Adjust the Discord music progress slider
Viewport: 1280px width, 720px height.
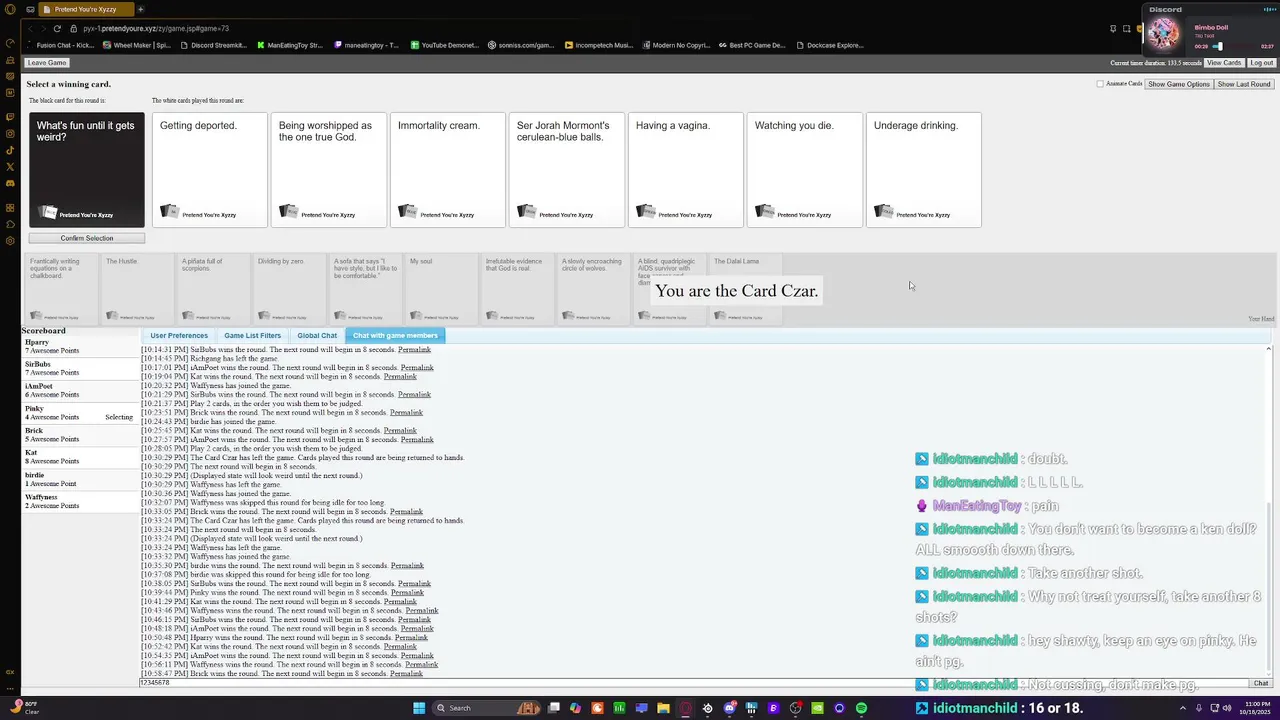[x=1220, y=46]
